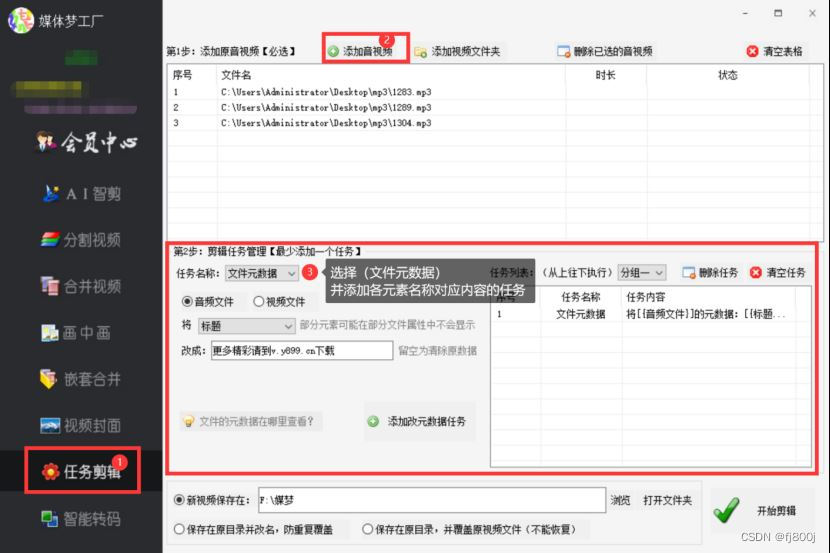Click the F:\媒梦 save path field
Screen dimensions: 830x553
[432, 500]
